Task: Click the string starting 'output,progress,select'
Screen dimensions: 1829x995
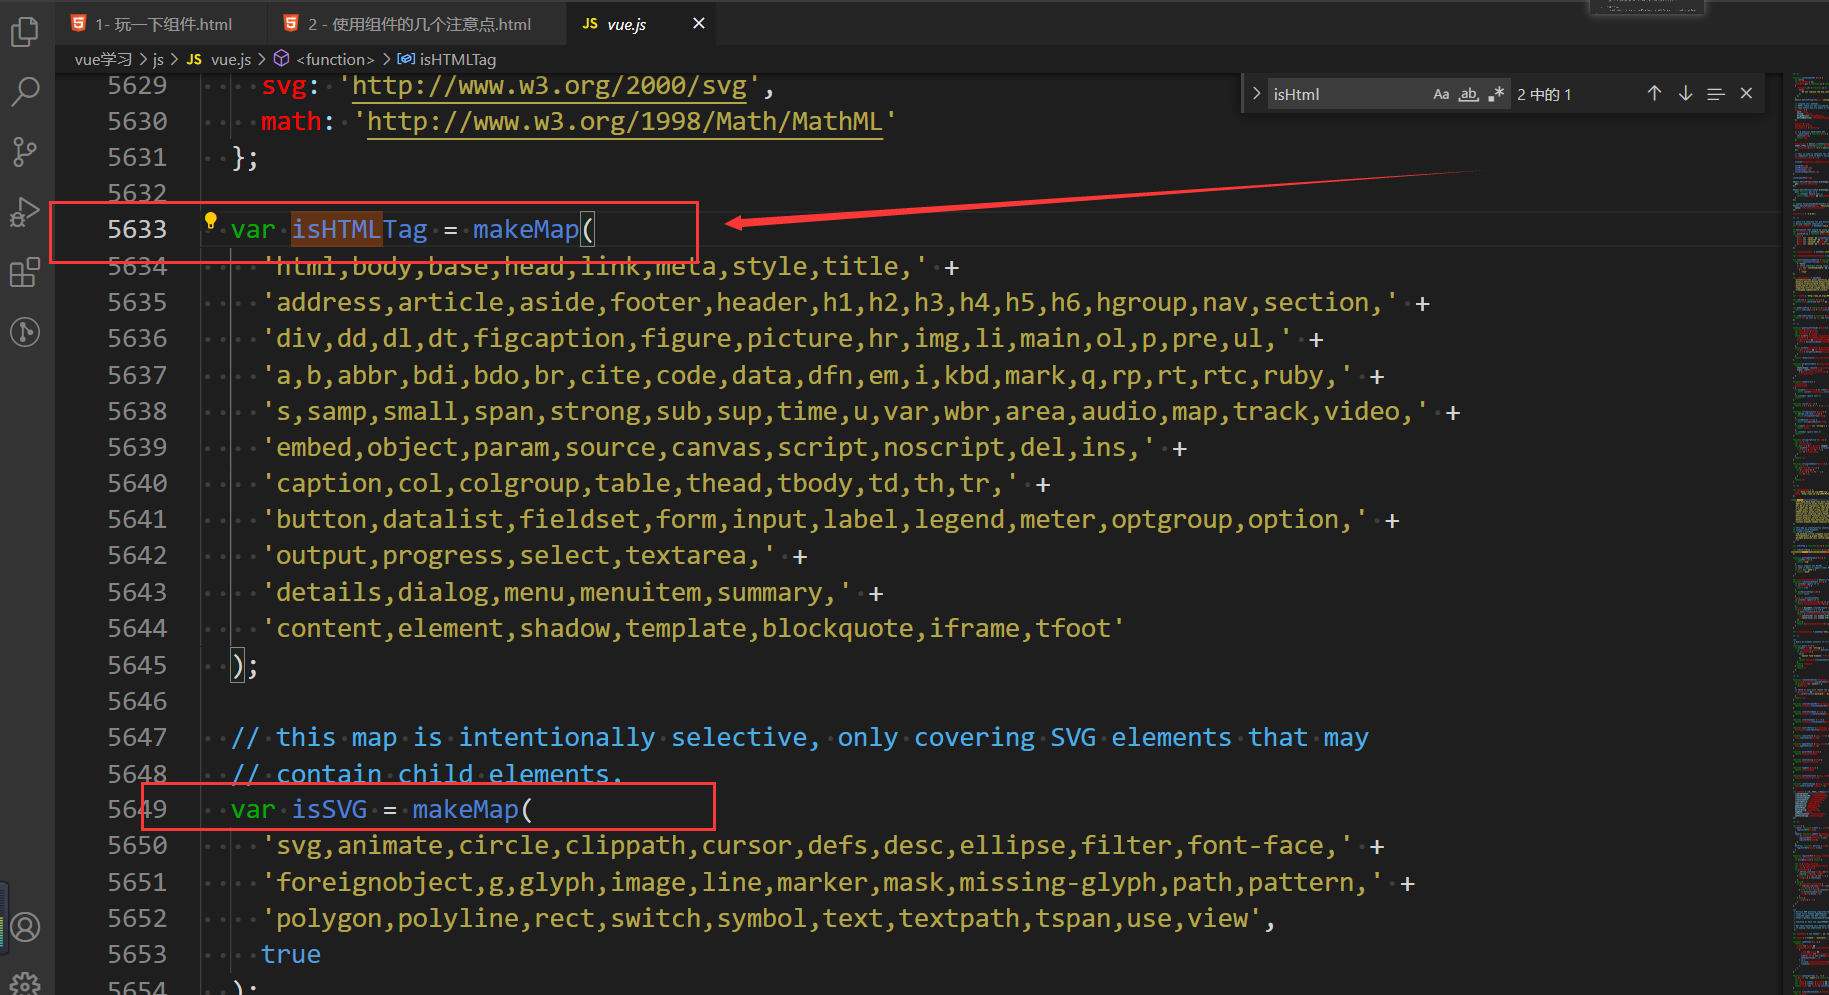Action: point(519,555)
